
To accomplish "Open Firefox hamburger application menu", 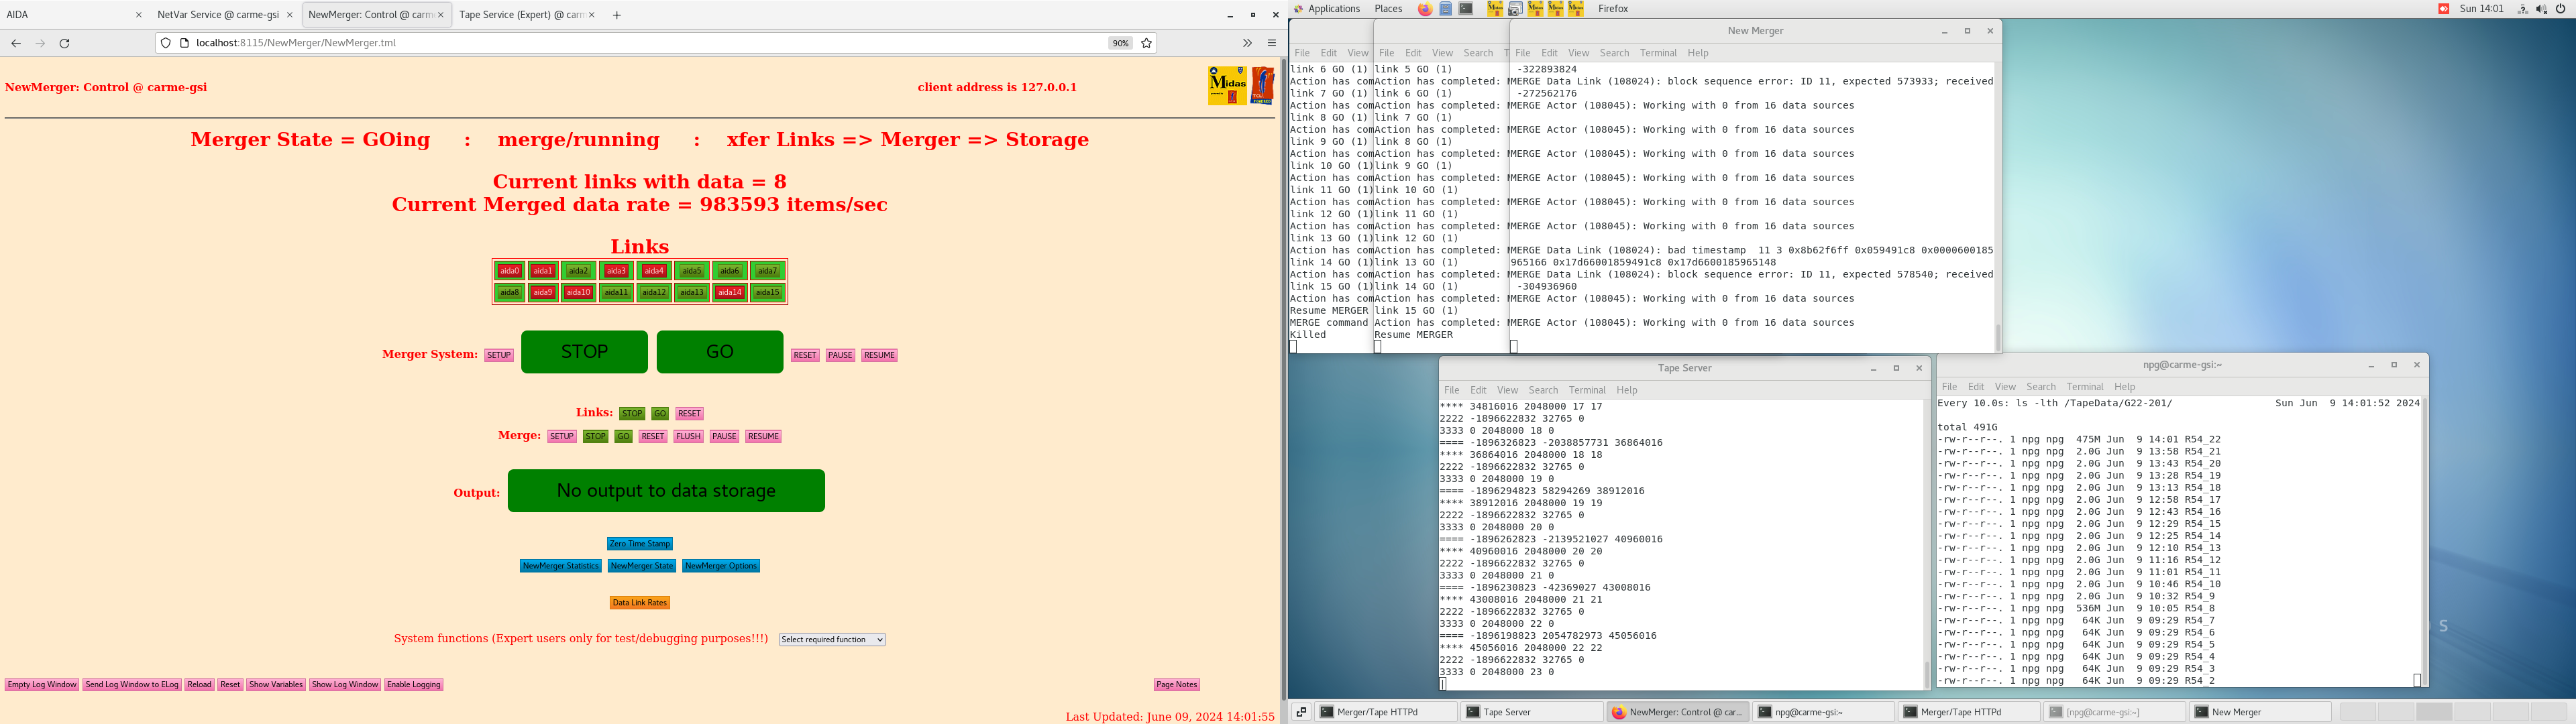I will (1271, 43).
